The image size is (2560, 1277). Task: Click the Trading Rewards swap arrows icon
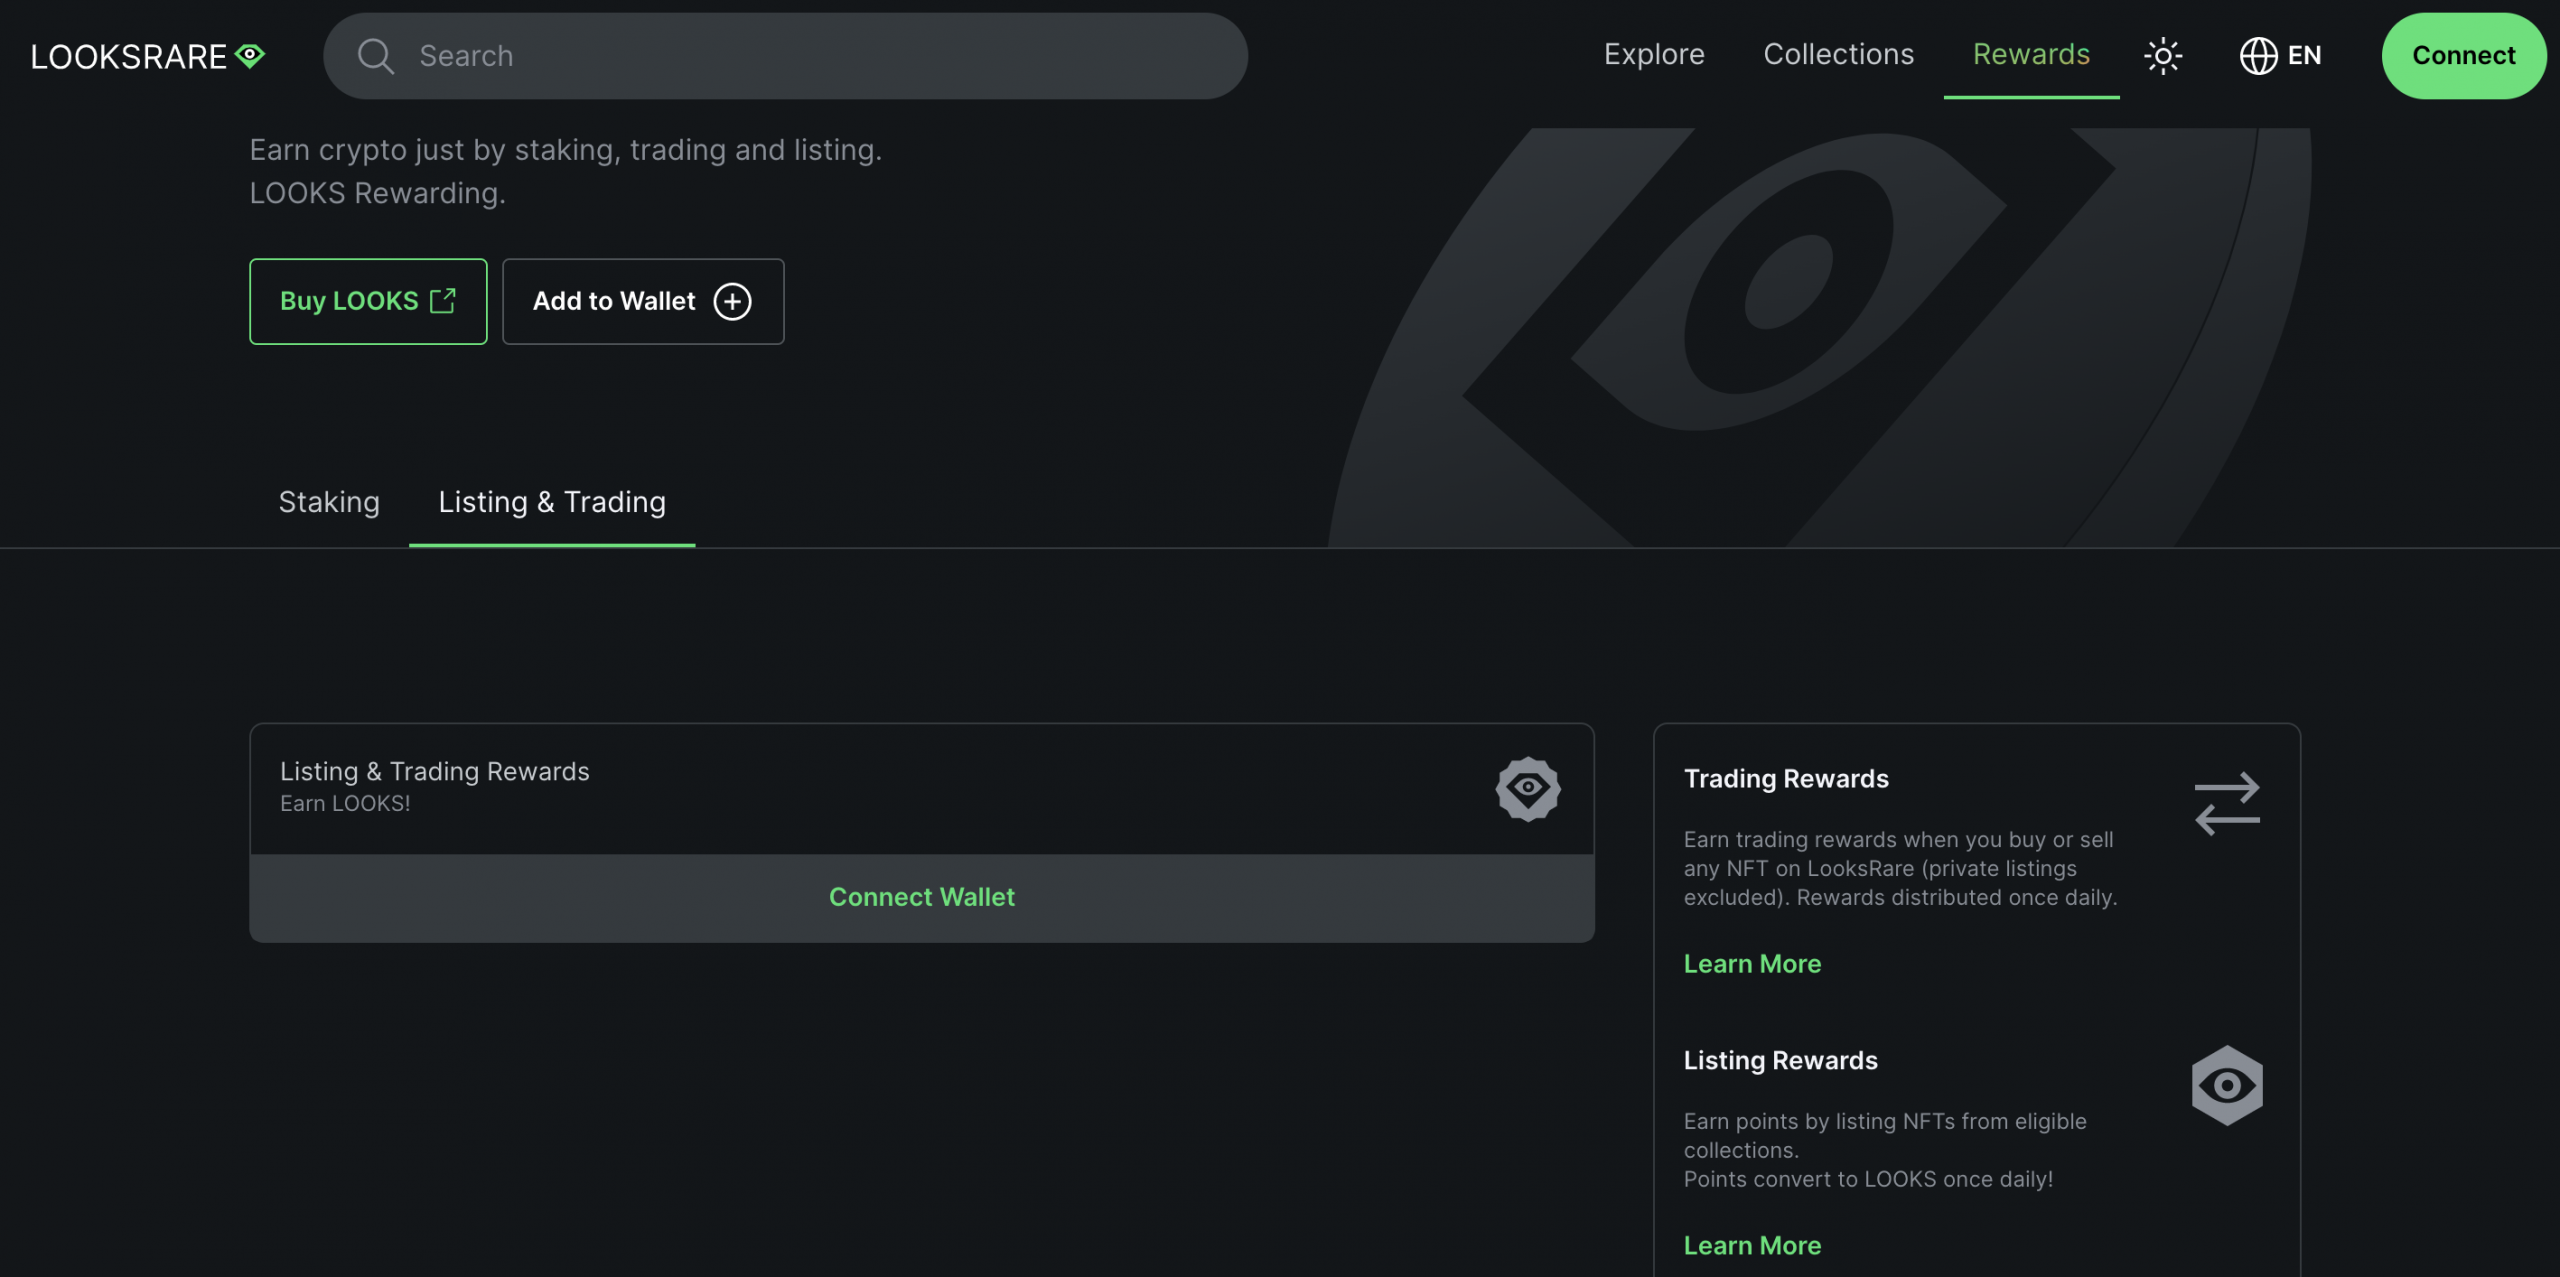click(x=2227, y=803)
